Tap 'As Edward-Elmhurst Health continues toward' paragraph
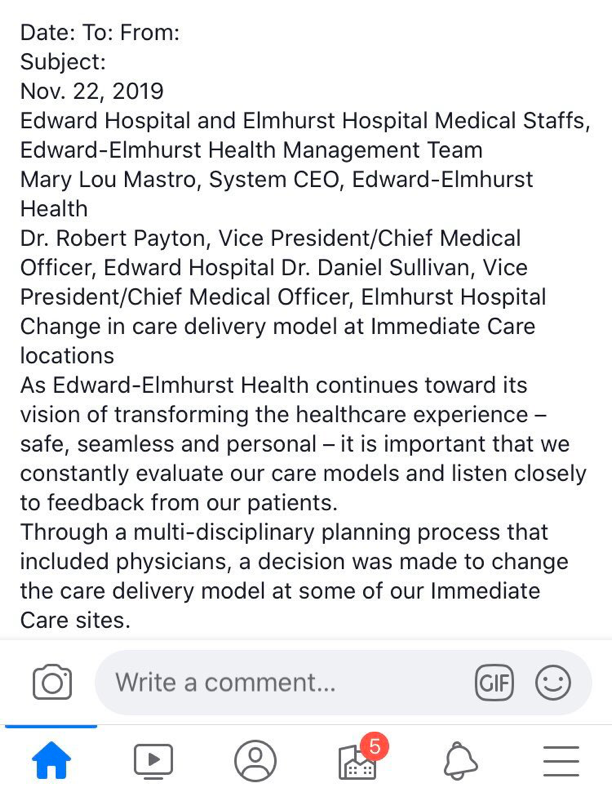The image size is (612, 797). [274, 386]
